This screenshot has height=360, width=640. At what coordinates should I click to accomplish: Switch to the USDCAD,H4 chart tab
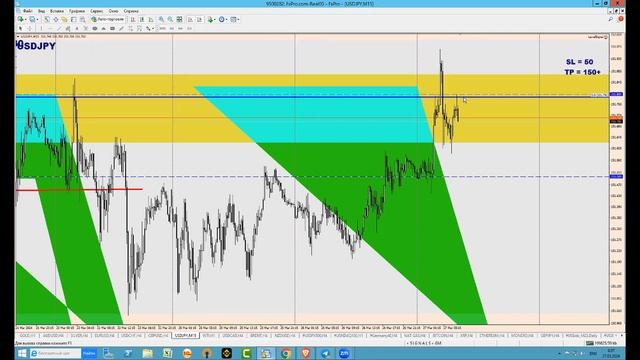click(x=233, y=335)
